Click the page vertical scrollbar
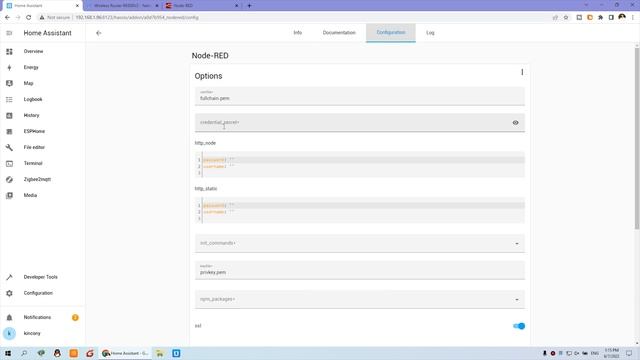 (637, 139)
